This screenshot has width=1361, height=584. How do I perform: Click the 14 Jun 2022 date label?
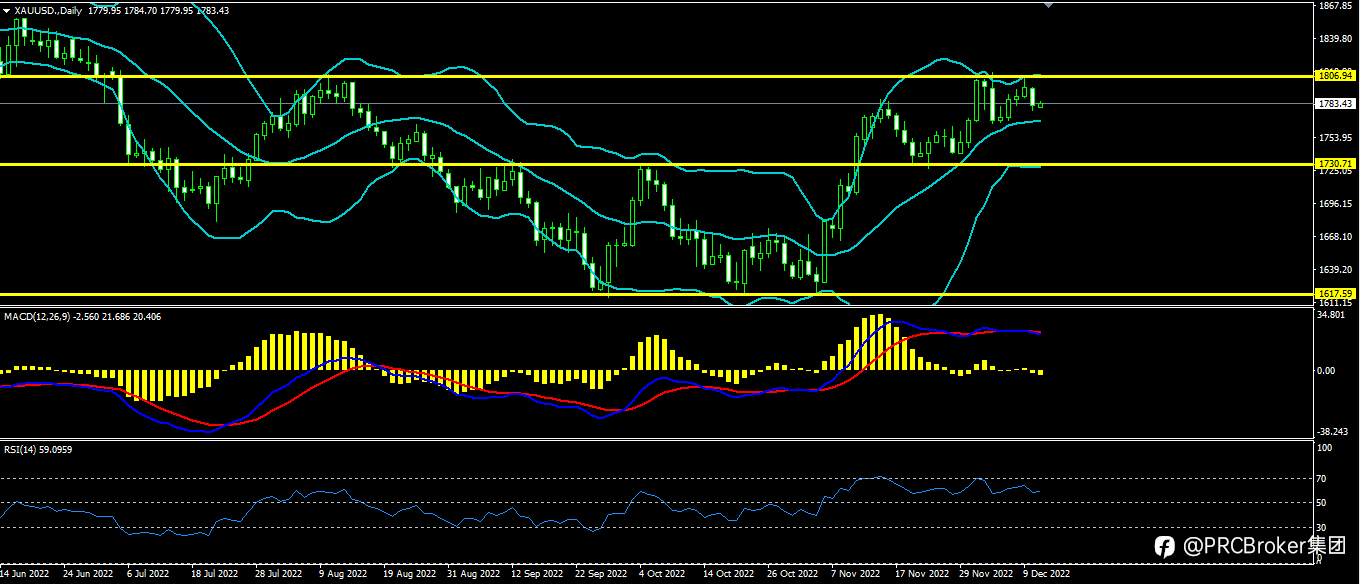click(x=24, y=575)
